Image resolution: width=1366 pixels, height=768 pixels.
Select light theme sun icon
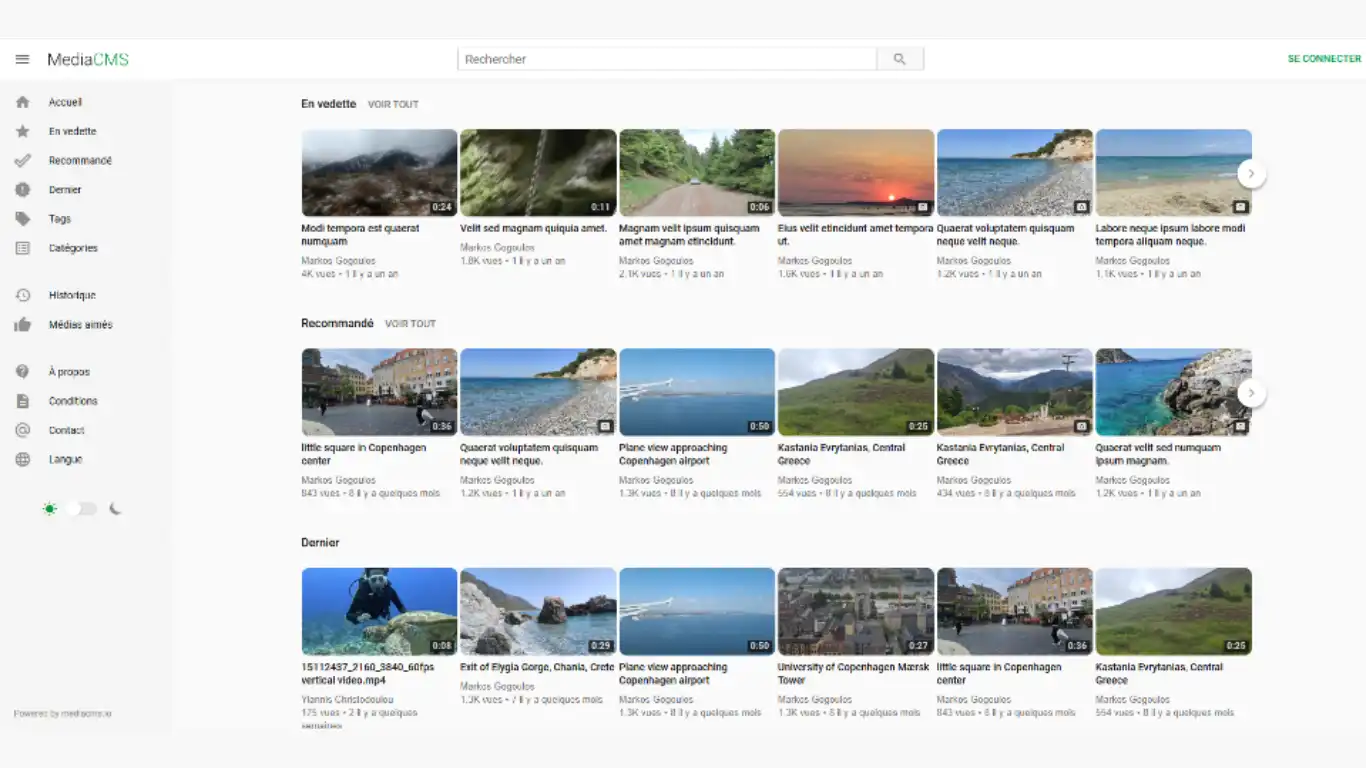pyautogui.click(x=49, y=509)
